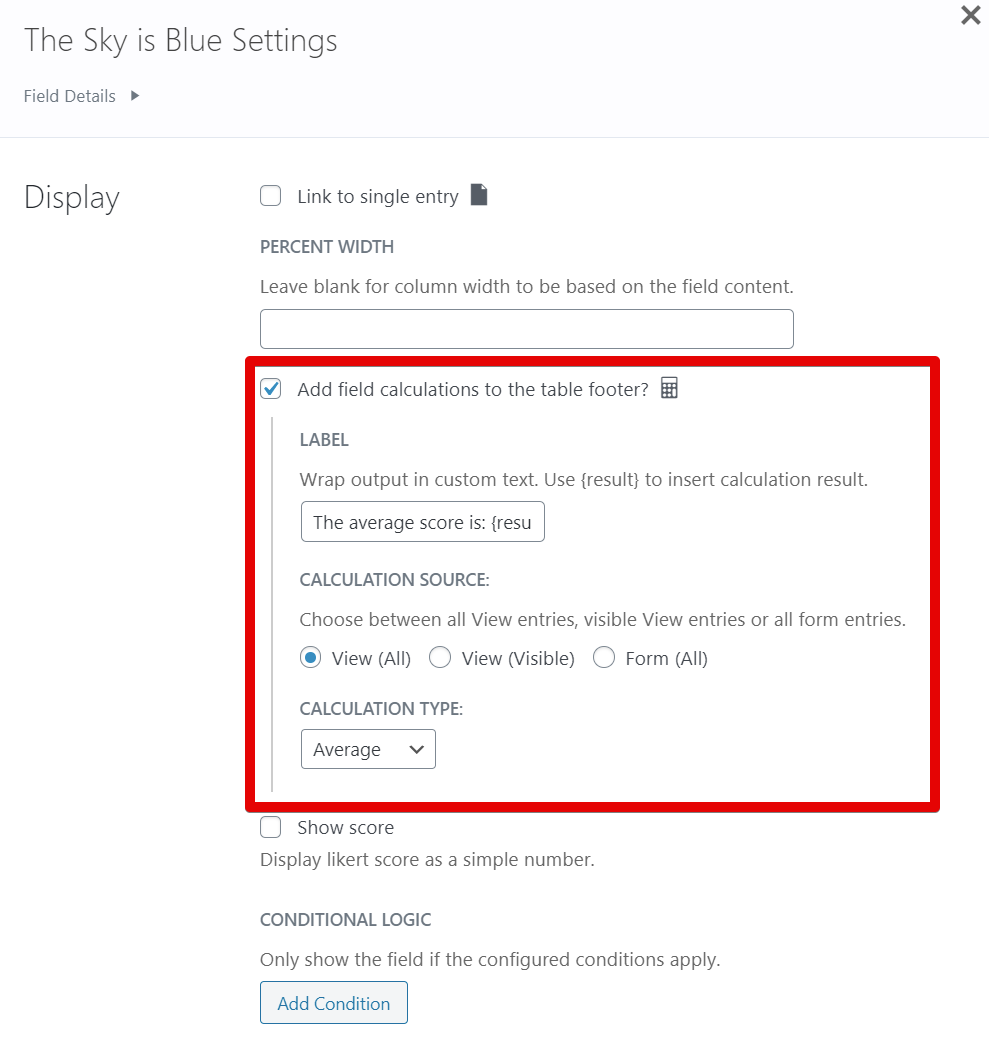Click the Link to single entry label
Screen dimensions: 989x1056
[x=378, y=197]
